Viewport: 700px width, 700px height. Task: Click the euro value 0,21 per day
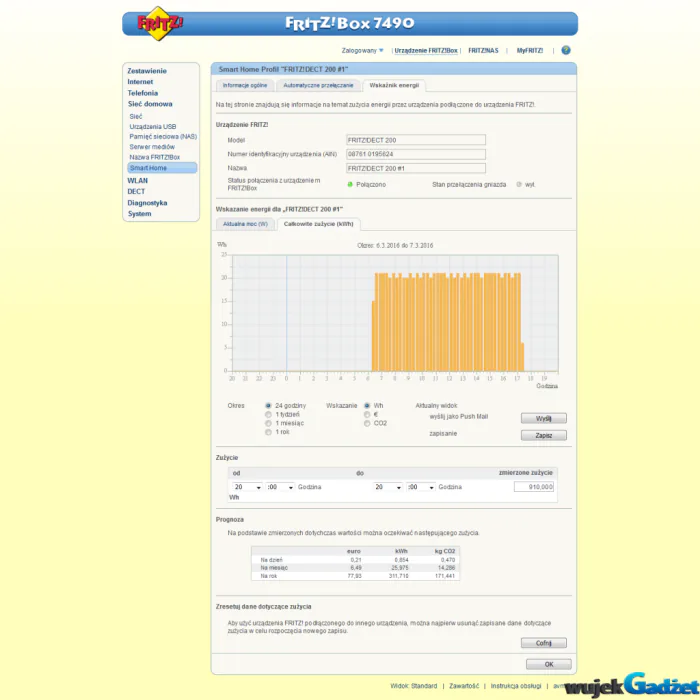coord(356,560)
